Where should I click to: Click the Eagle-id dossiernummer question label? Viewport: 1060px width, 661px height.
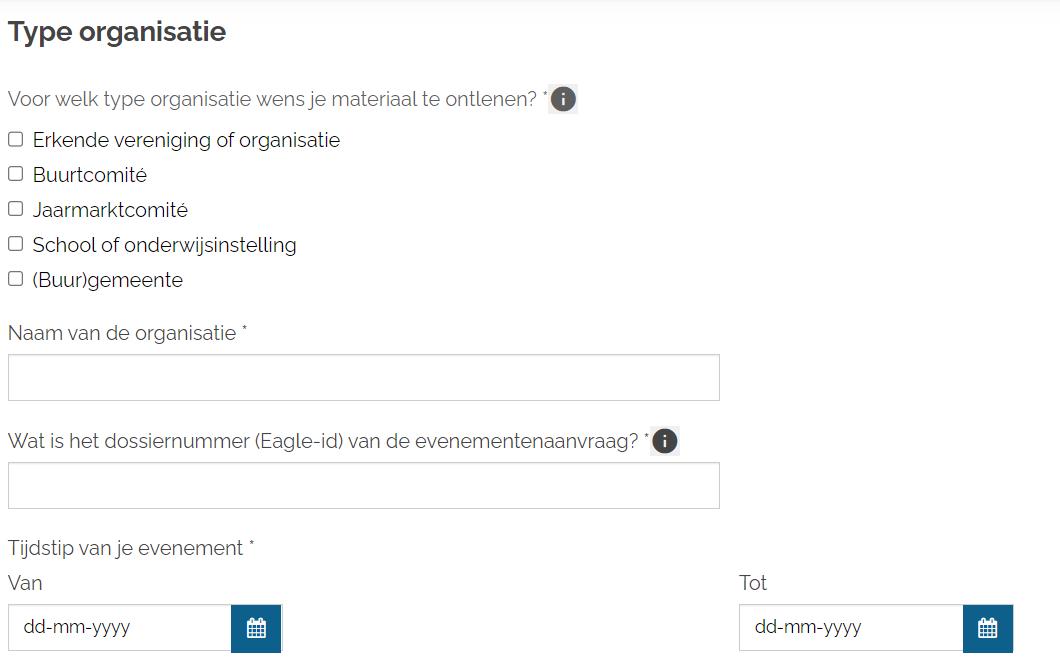(x=323, y=441)
